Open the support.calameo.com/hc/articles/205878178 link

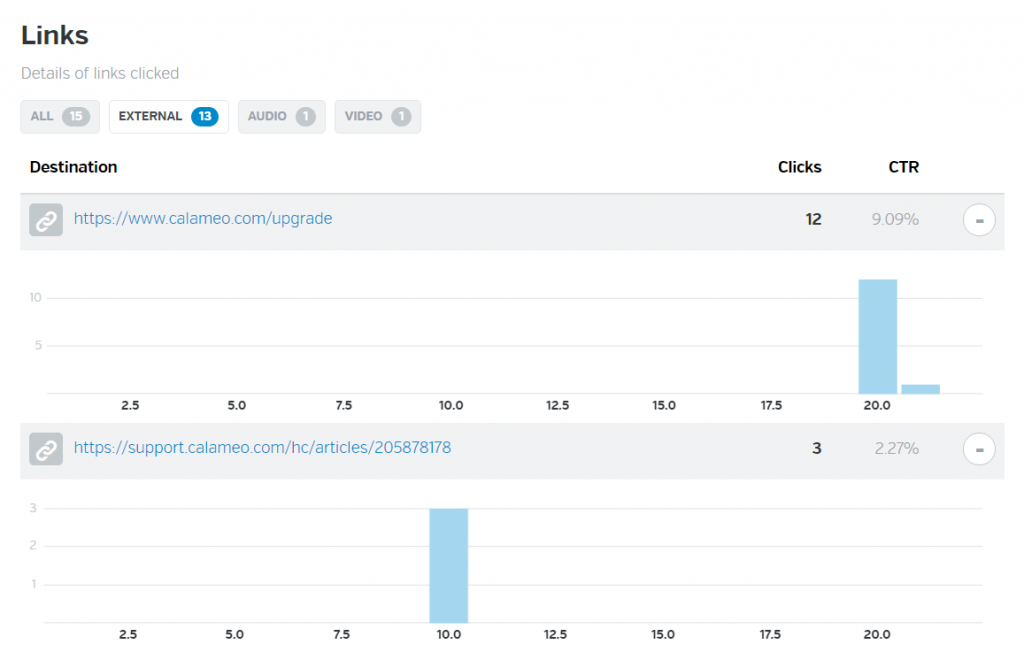[263, 448]
